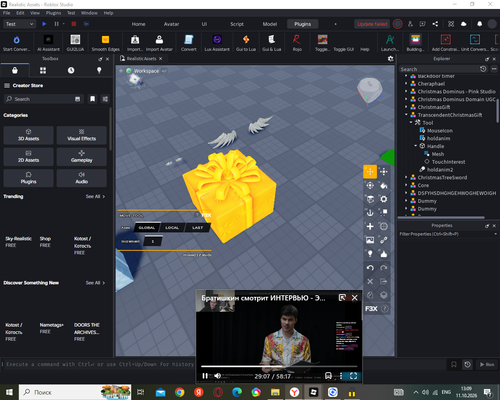This screenshot has width=500, height=400.
Task: Toggle Toolbox search filter options
Action: point(105,99)
